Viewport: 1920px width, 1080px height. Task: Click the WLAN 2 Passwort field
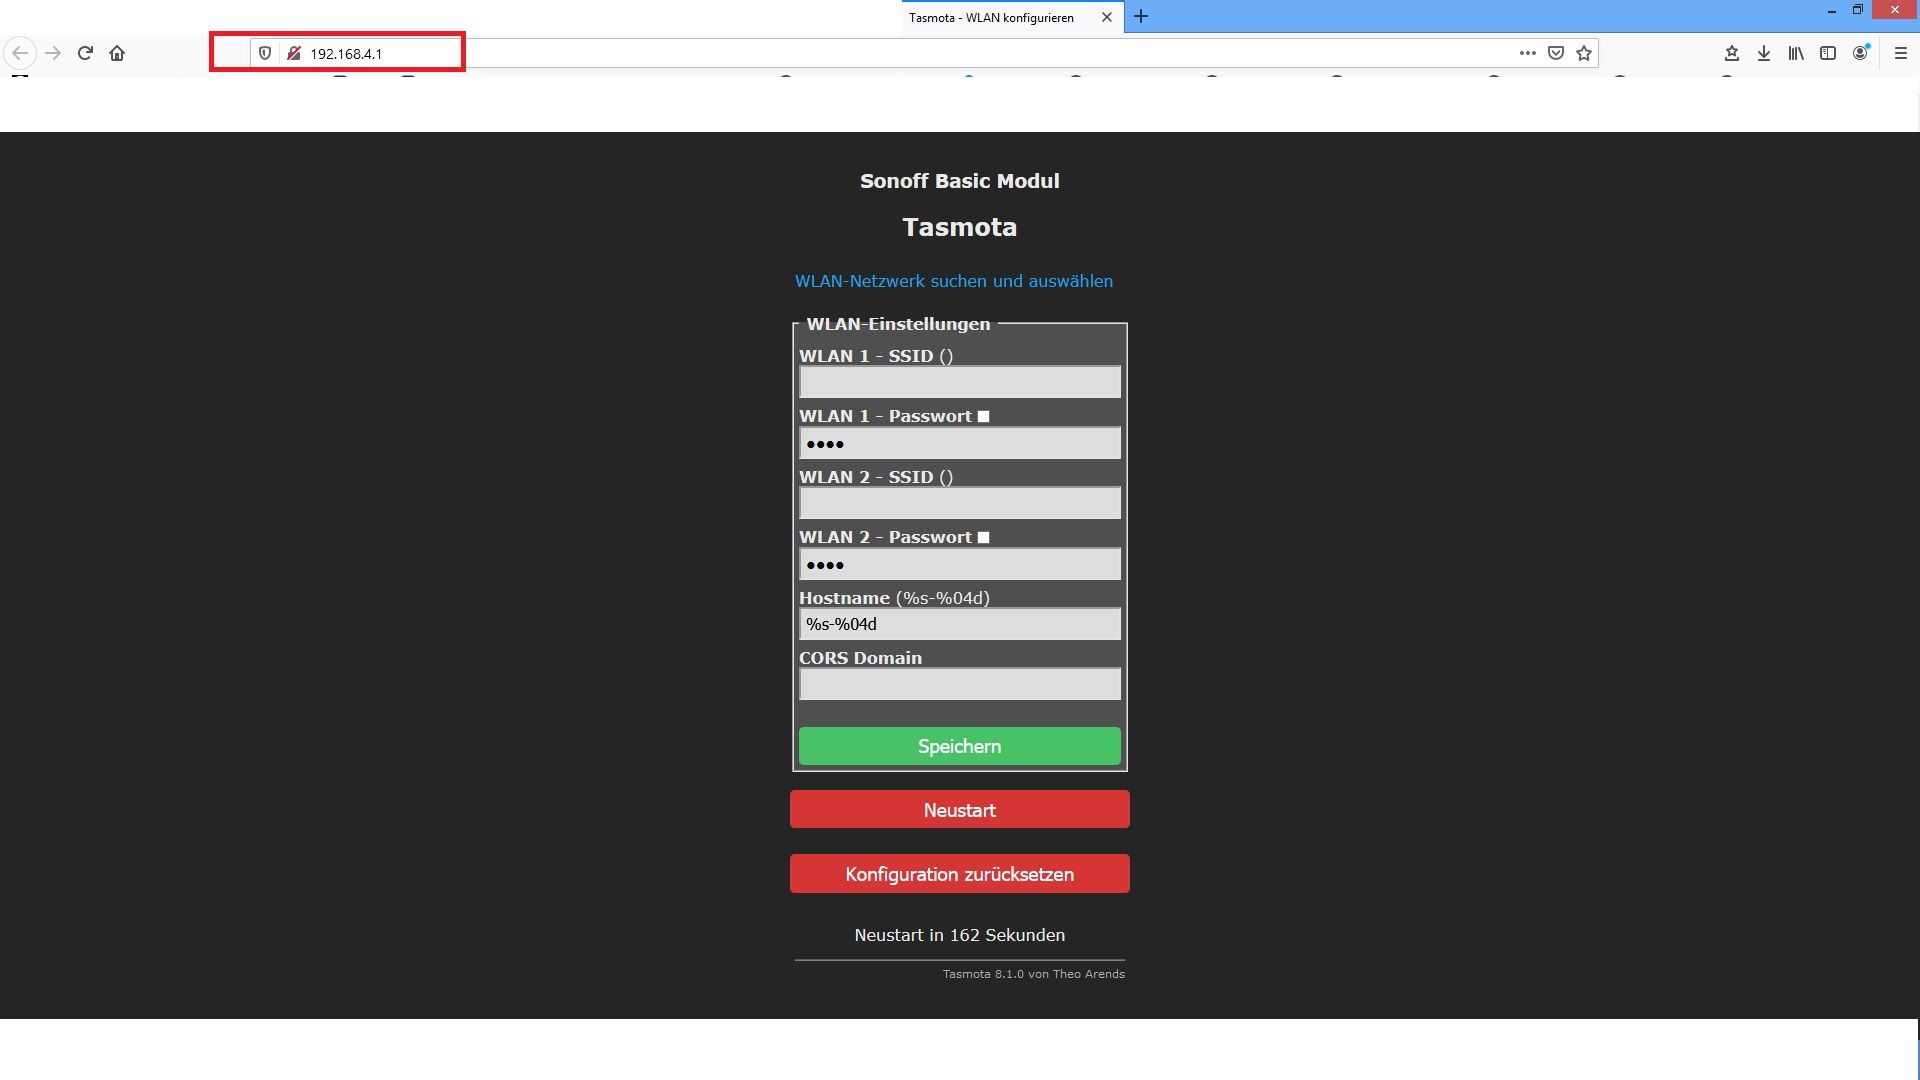(x=960, y=564)
